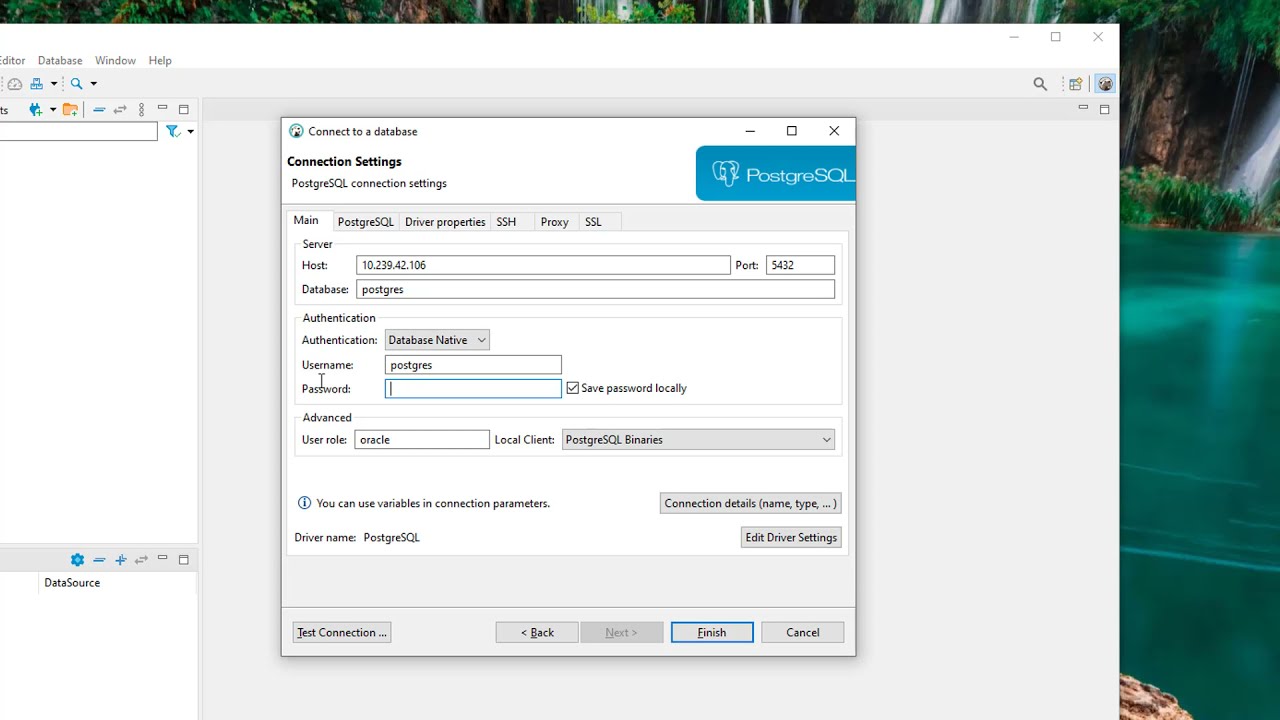This screenshot has height=720, width=1280.
Task: Open the Window menu
Action: click(x=115, y=60)
